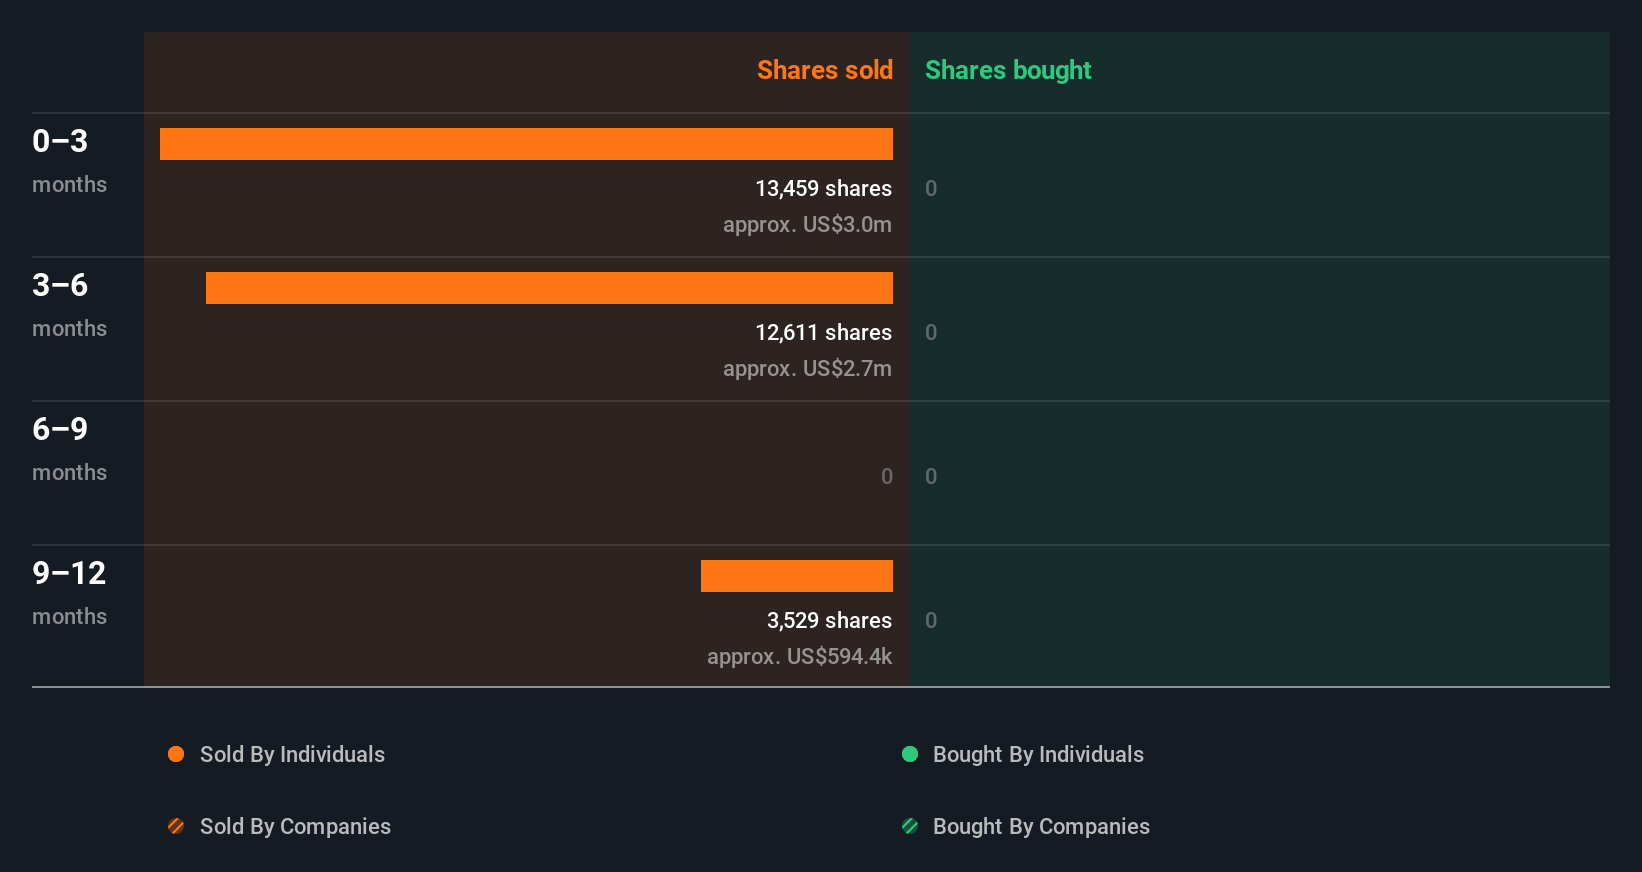The image size is (1642, 872).
Task: Select the Shares bought column header
Action: pyautogui.click(x=1008, y=70)
